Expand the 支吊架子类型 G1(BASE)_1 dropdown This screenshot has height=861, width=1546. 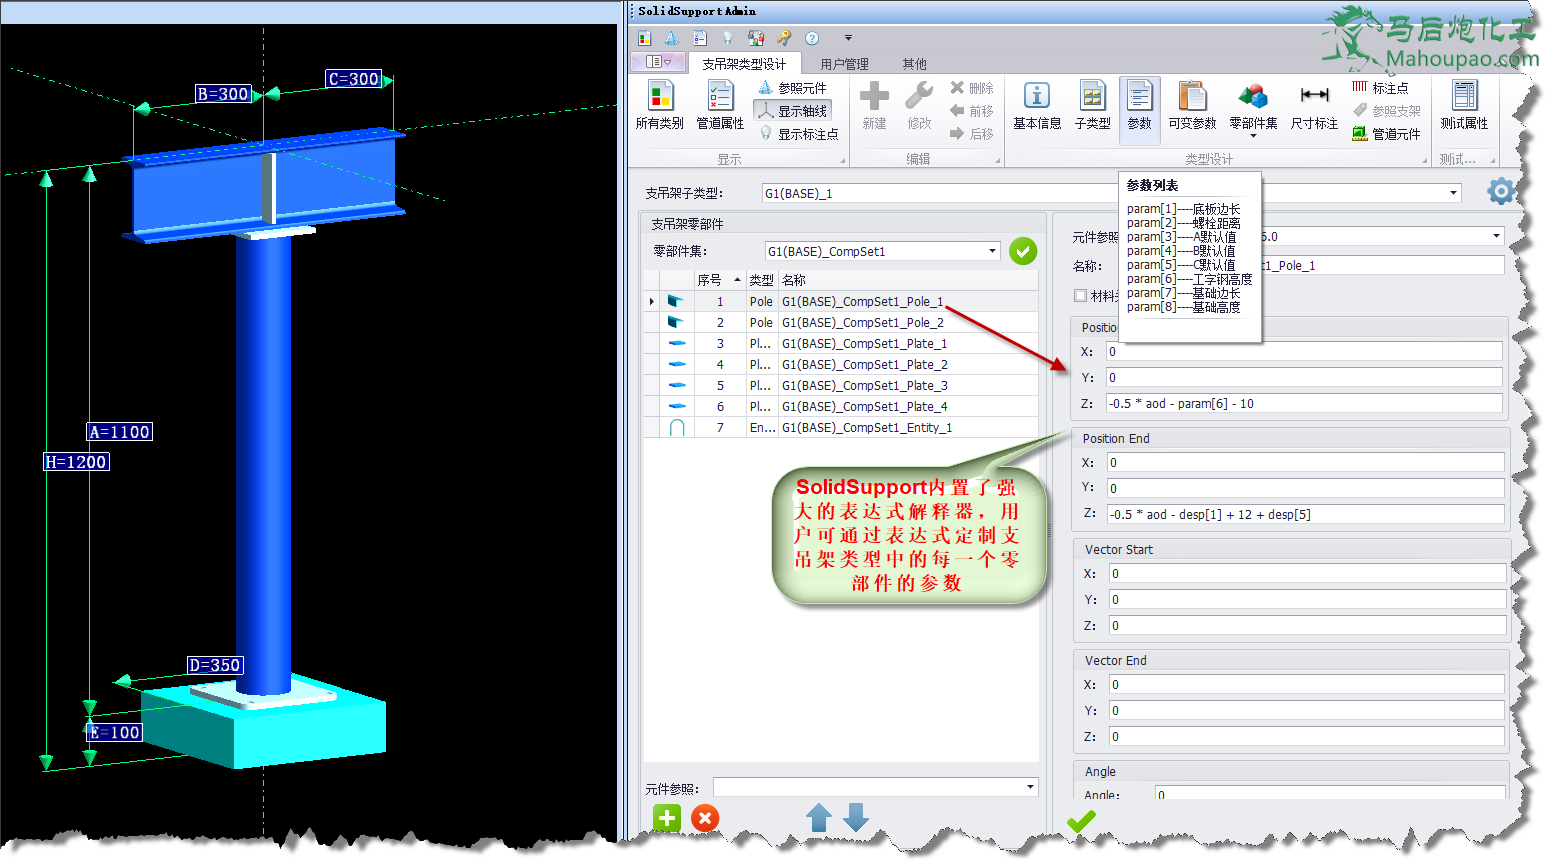click(1453, 193)
